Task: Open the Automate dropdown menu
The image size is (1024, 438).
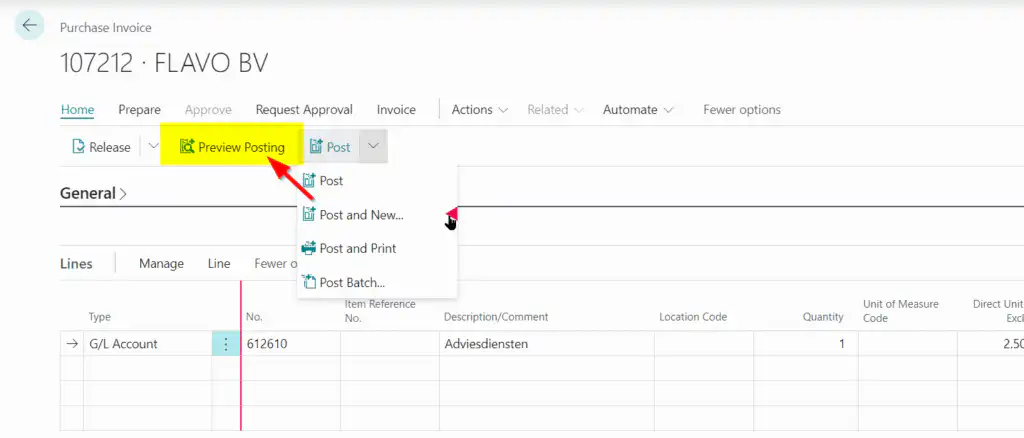Action: (x=638, y=110)
